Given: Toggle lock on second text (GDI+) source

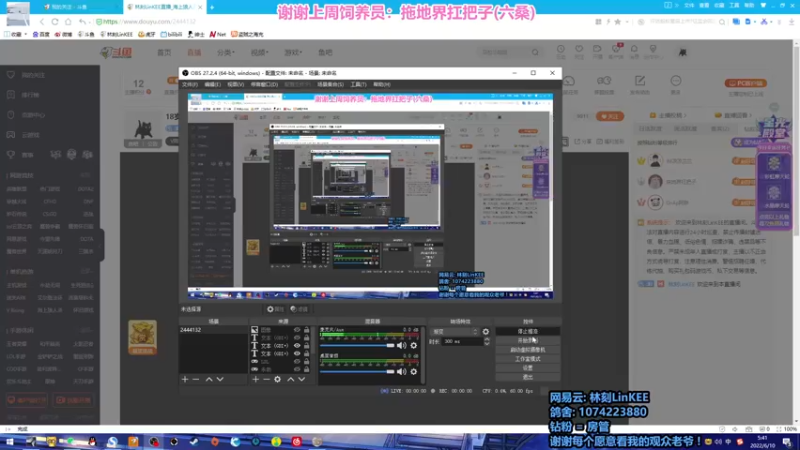Looking at the screenshot, I should [307, 345].
